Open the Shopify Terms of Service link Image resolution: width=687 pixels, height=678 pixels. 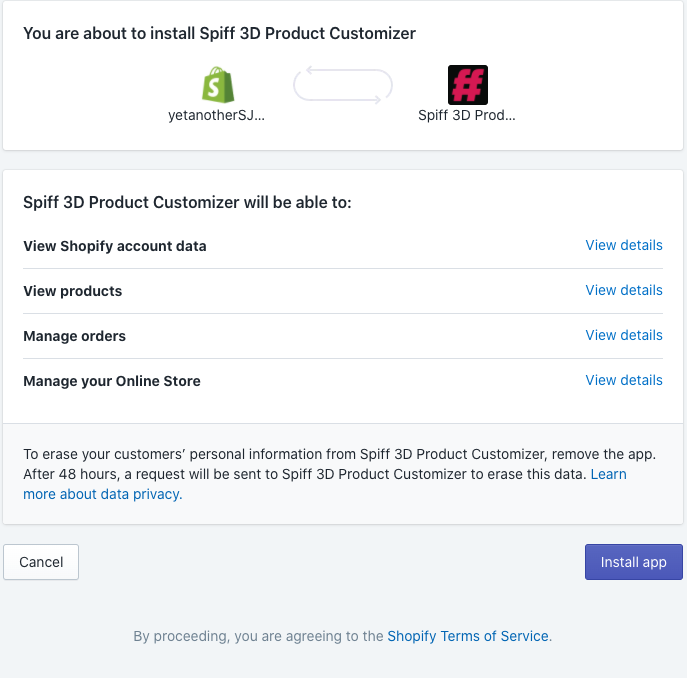coord(467,636)
